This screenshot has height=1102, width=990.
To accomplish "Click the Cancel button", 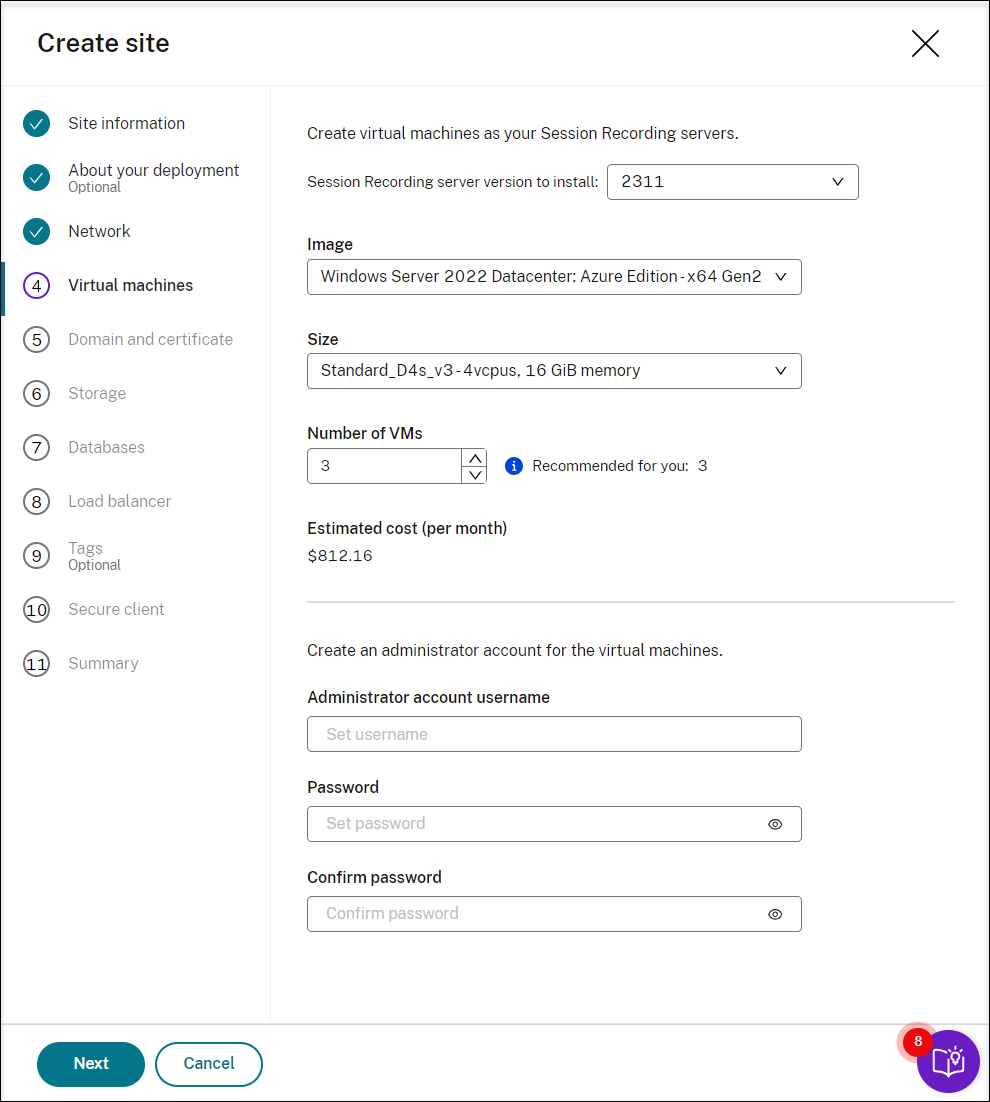I will click(209, 1064).
